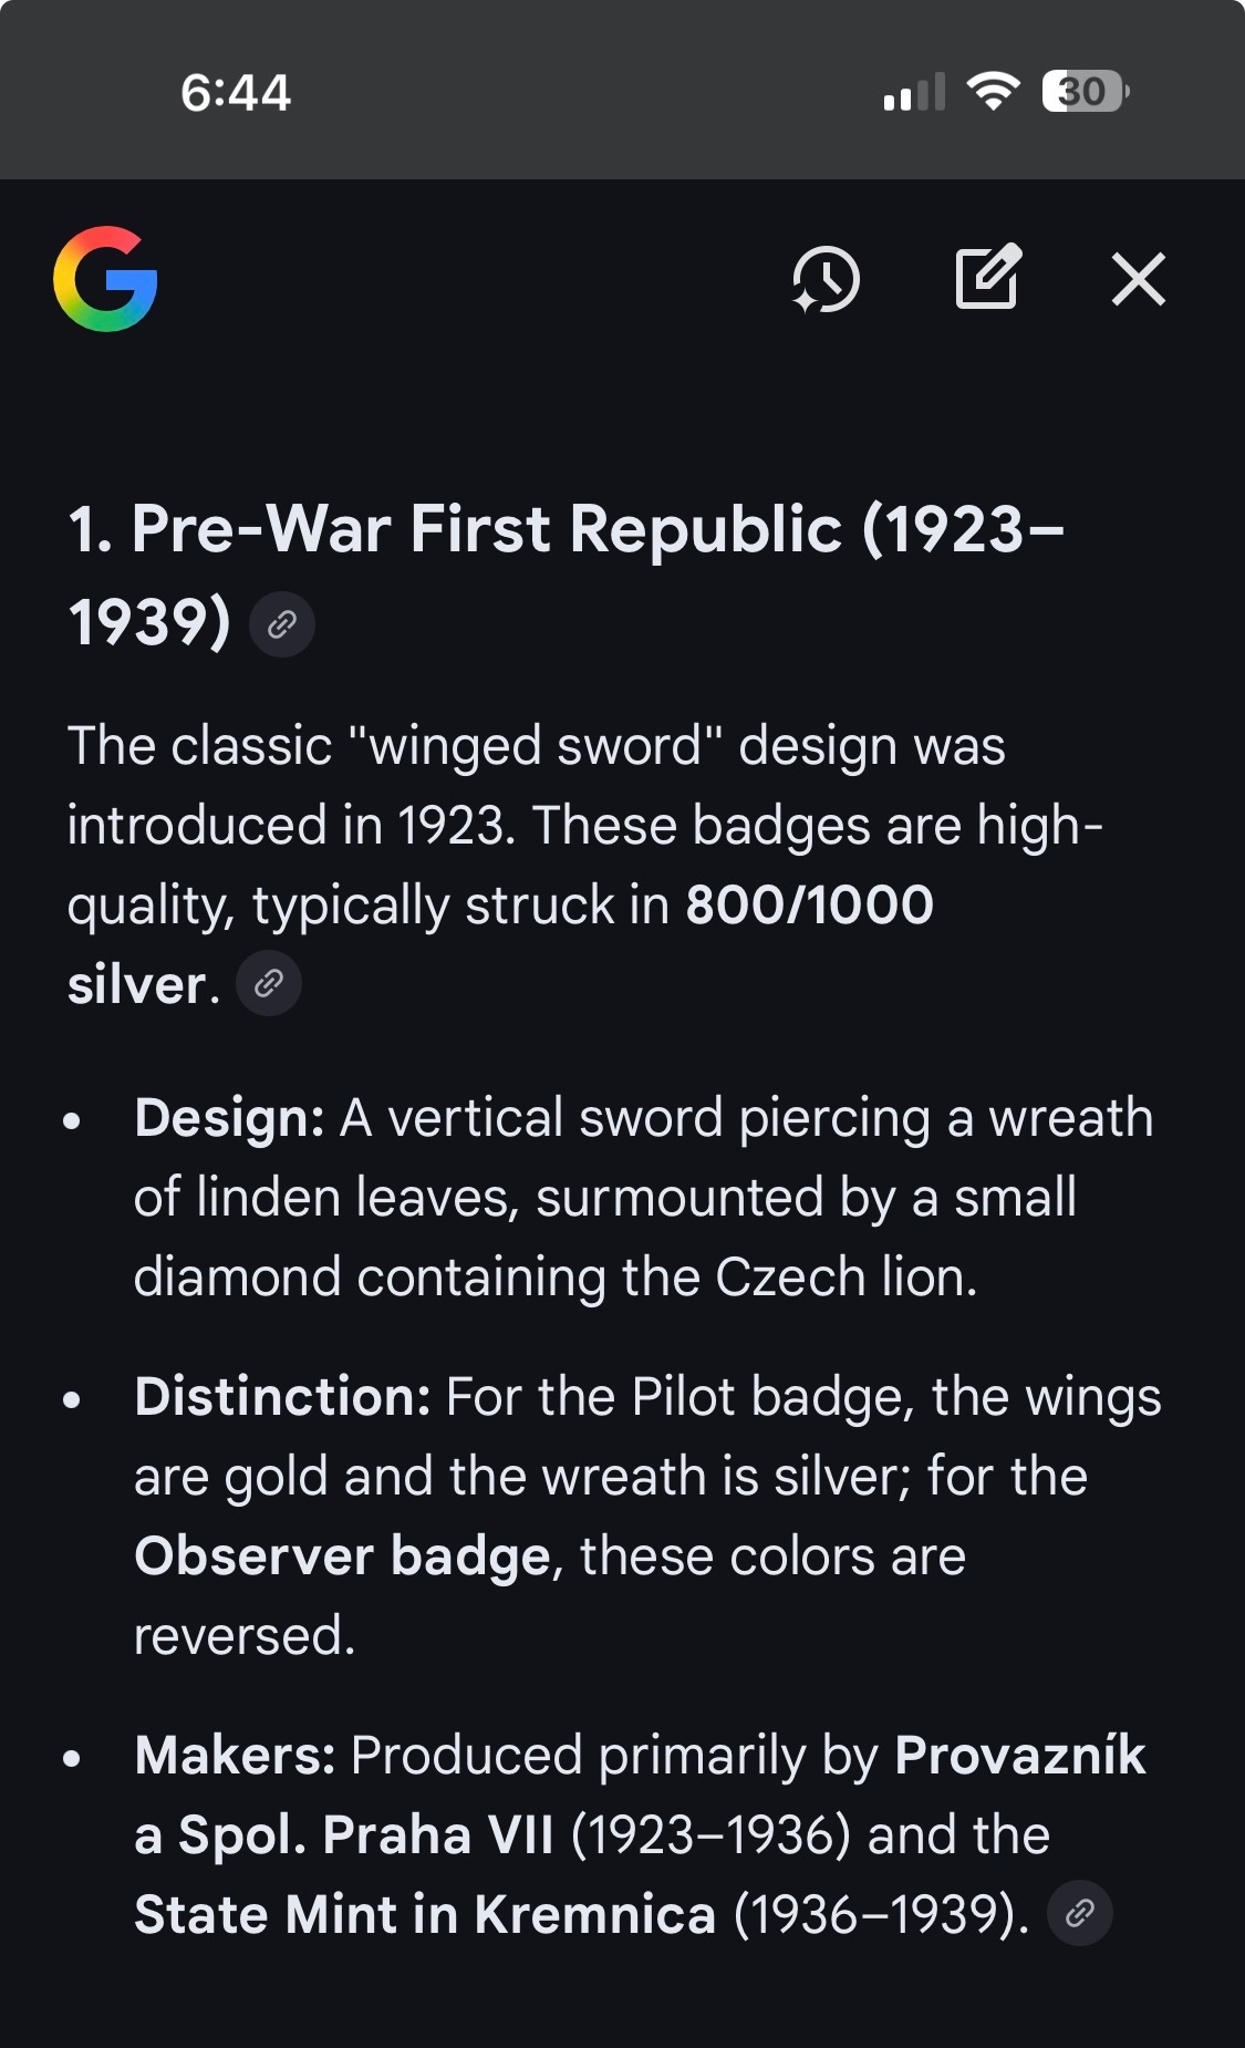The width and height of the screenshot is (1245, 2048).
Task: Tap the 'Design:' bullet label
Action: coord(229,1117)
